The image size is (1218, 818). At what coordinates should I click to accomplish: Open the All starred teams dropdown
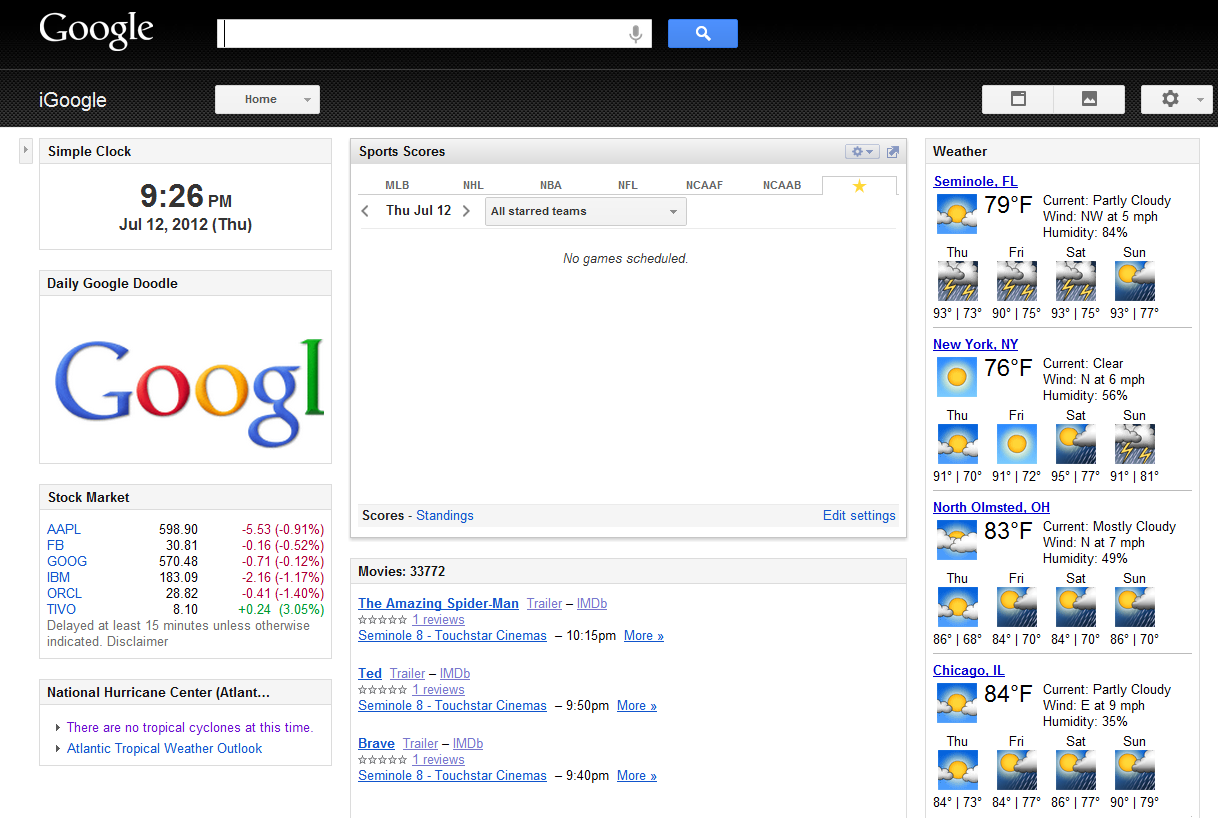click(x=585, y=211)
